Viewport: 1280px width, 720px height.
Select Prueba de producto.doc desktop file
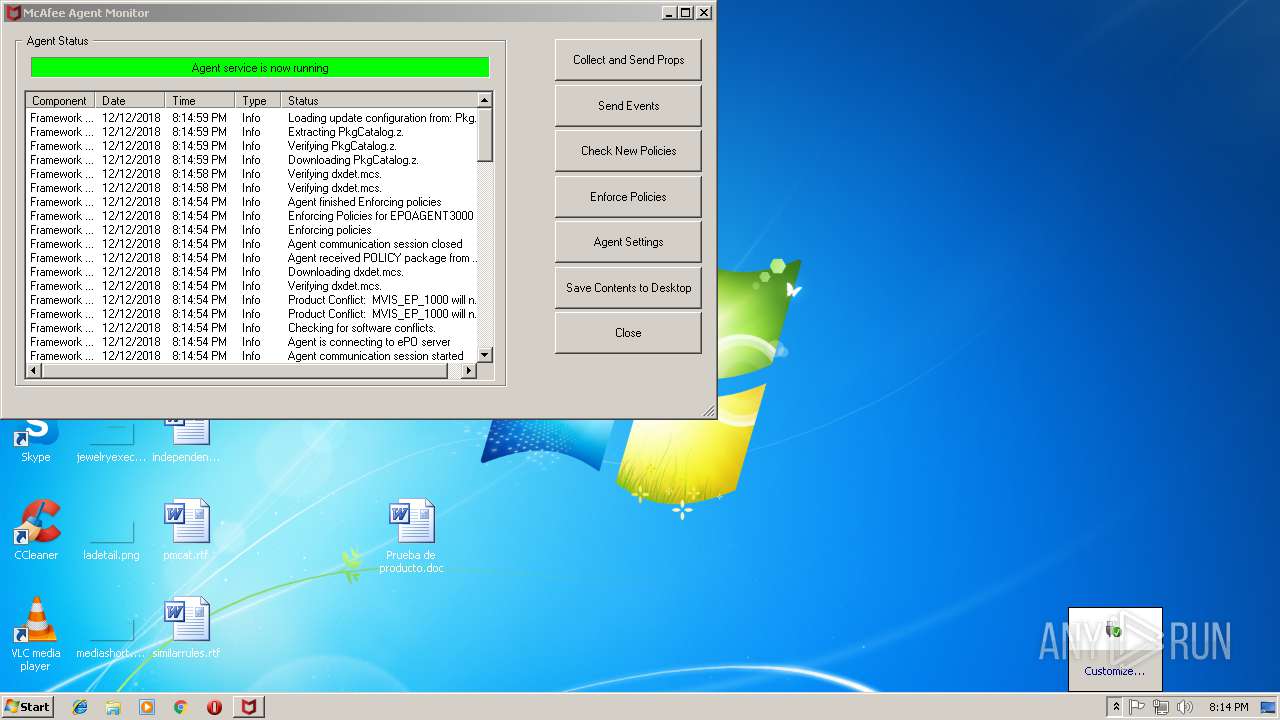click(x=411, y=536)
